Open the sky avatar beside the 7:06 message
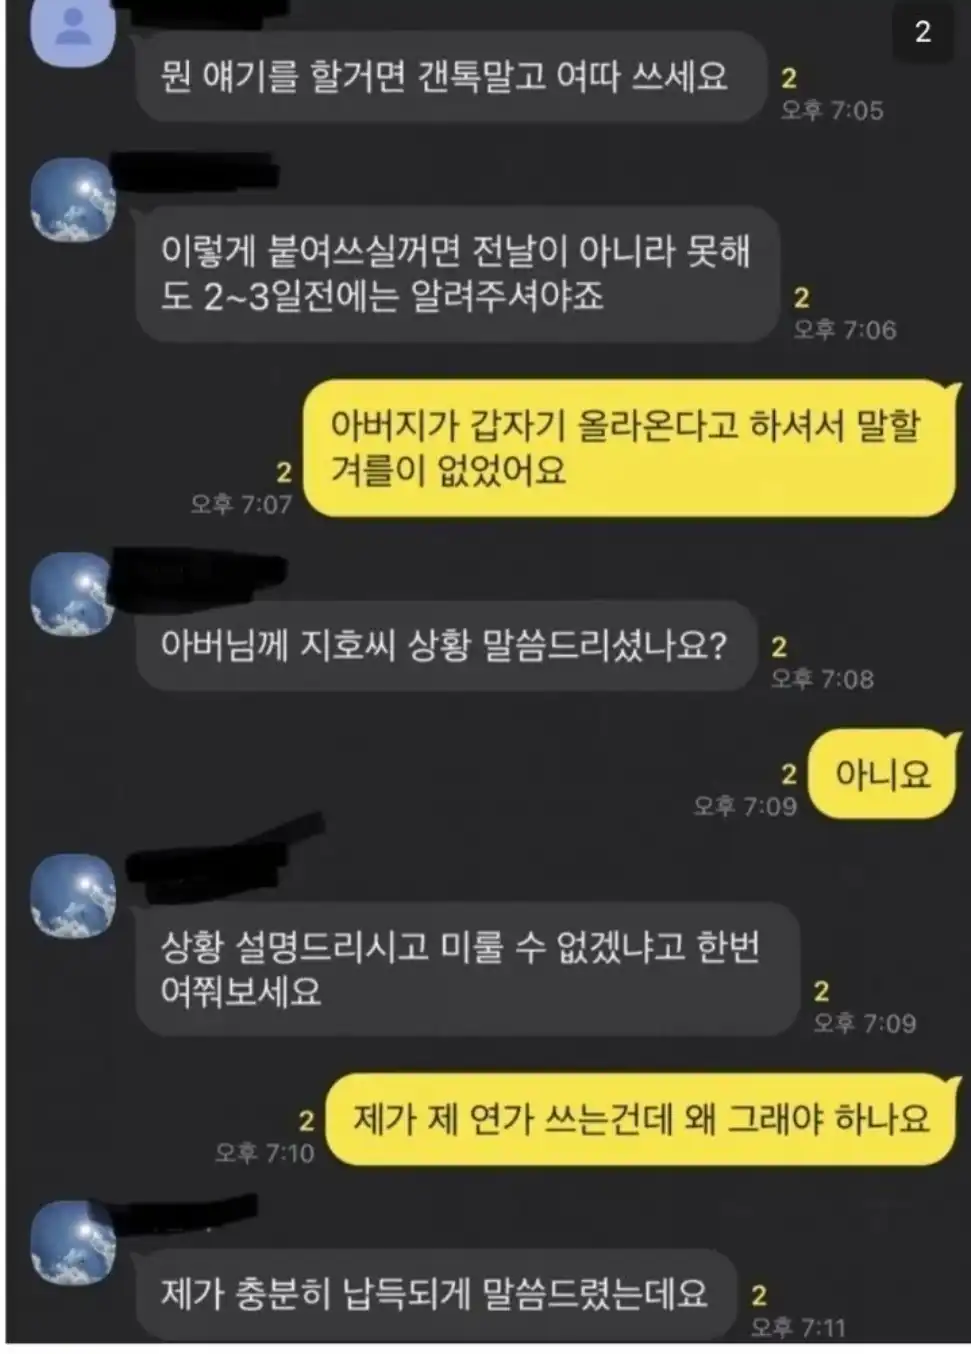 [x=73, y=199]
